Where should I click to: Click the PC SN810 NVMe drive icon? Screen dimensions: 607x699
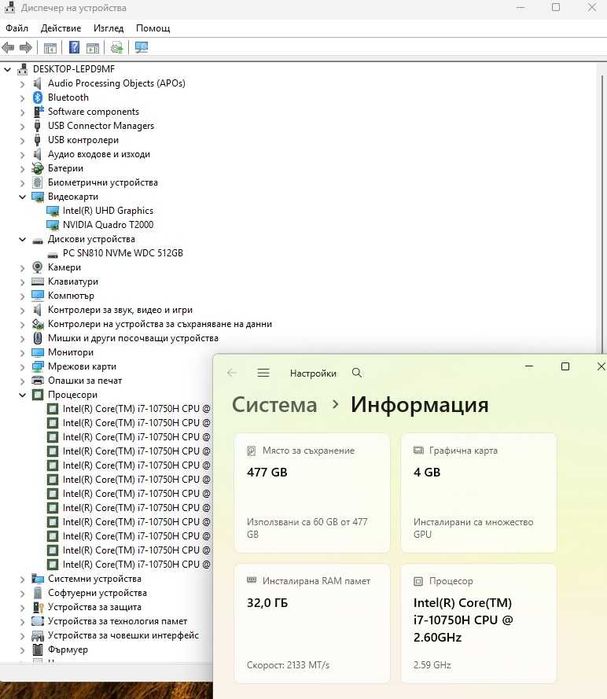[x=53, y=255]
